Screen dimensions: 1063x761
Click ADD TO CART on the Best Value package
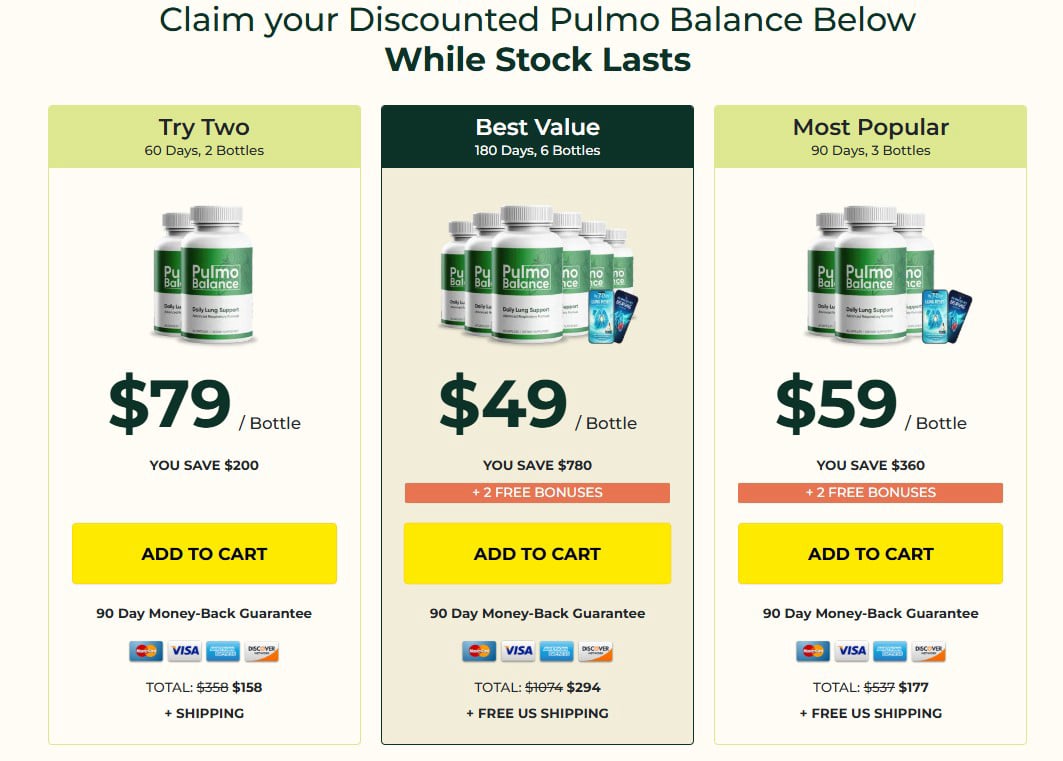(x=537, y=553)
